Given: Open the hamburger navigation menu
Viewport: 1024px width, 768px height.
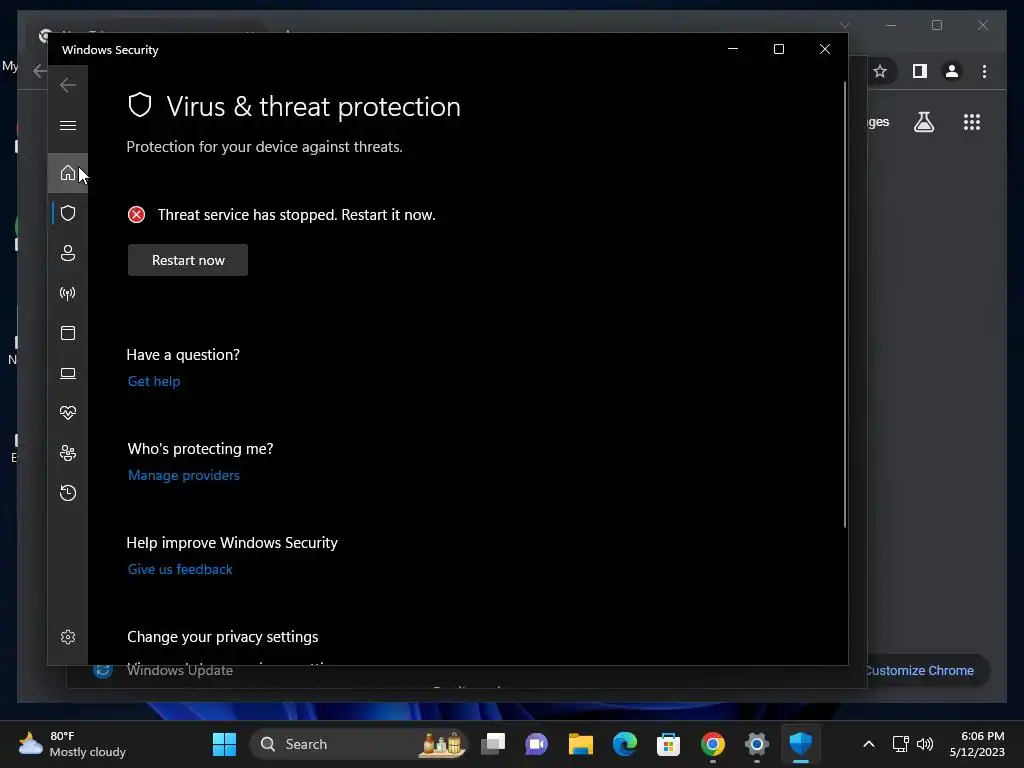Looking at the screenshot, I should (x=68, y=125).
